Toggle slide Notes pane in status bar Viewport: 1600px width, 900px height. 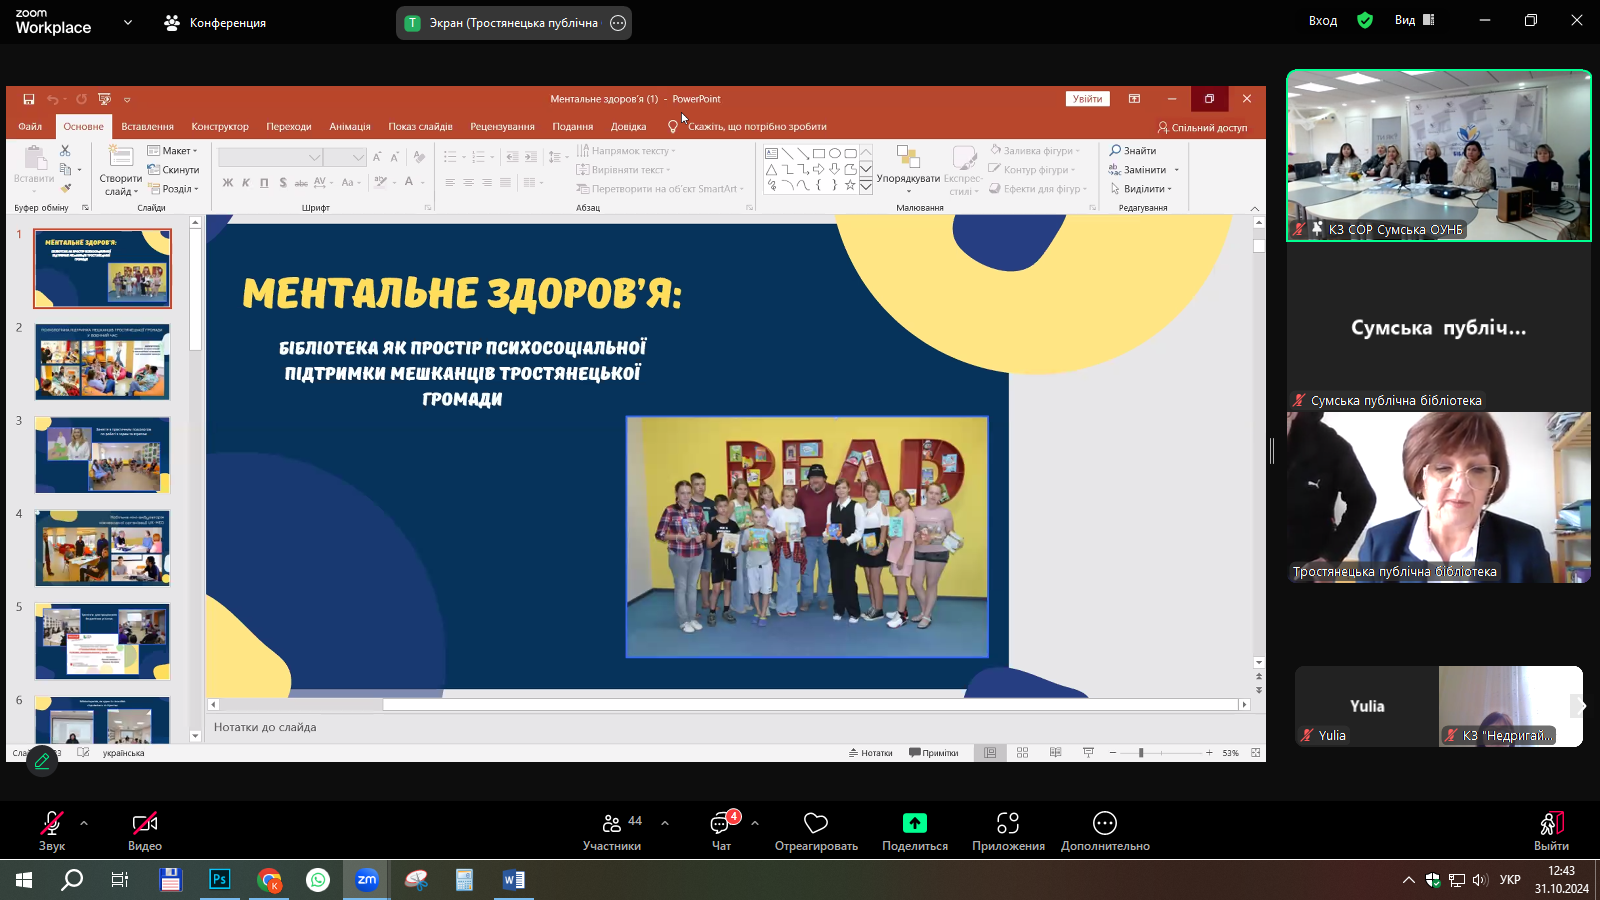coord(870,753)
